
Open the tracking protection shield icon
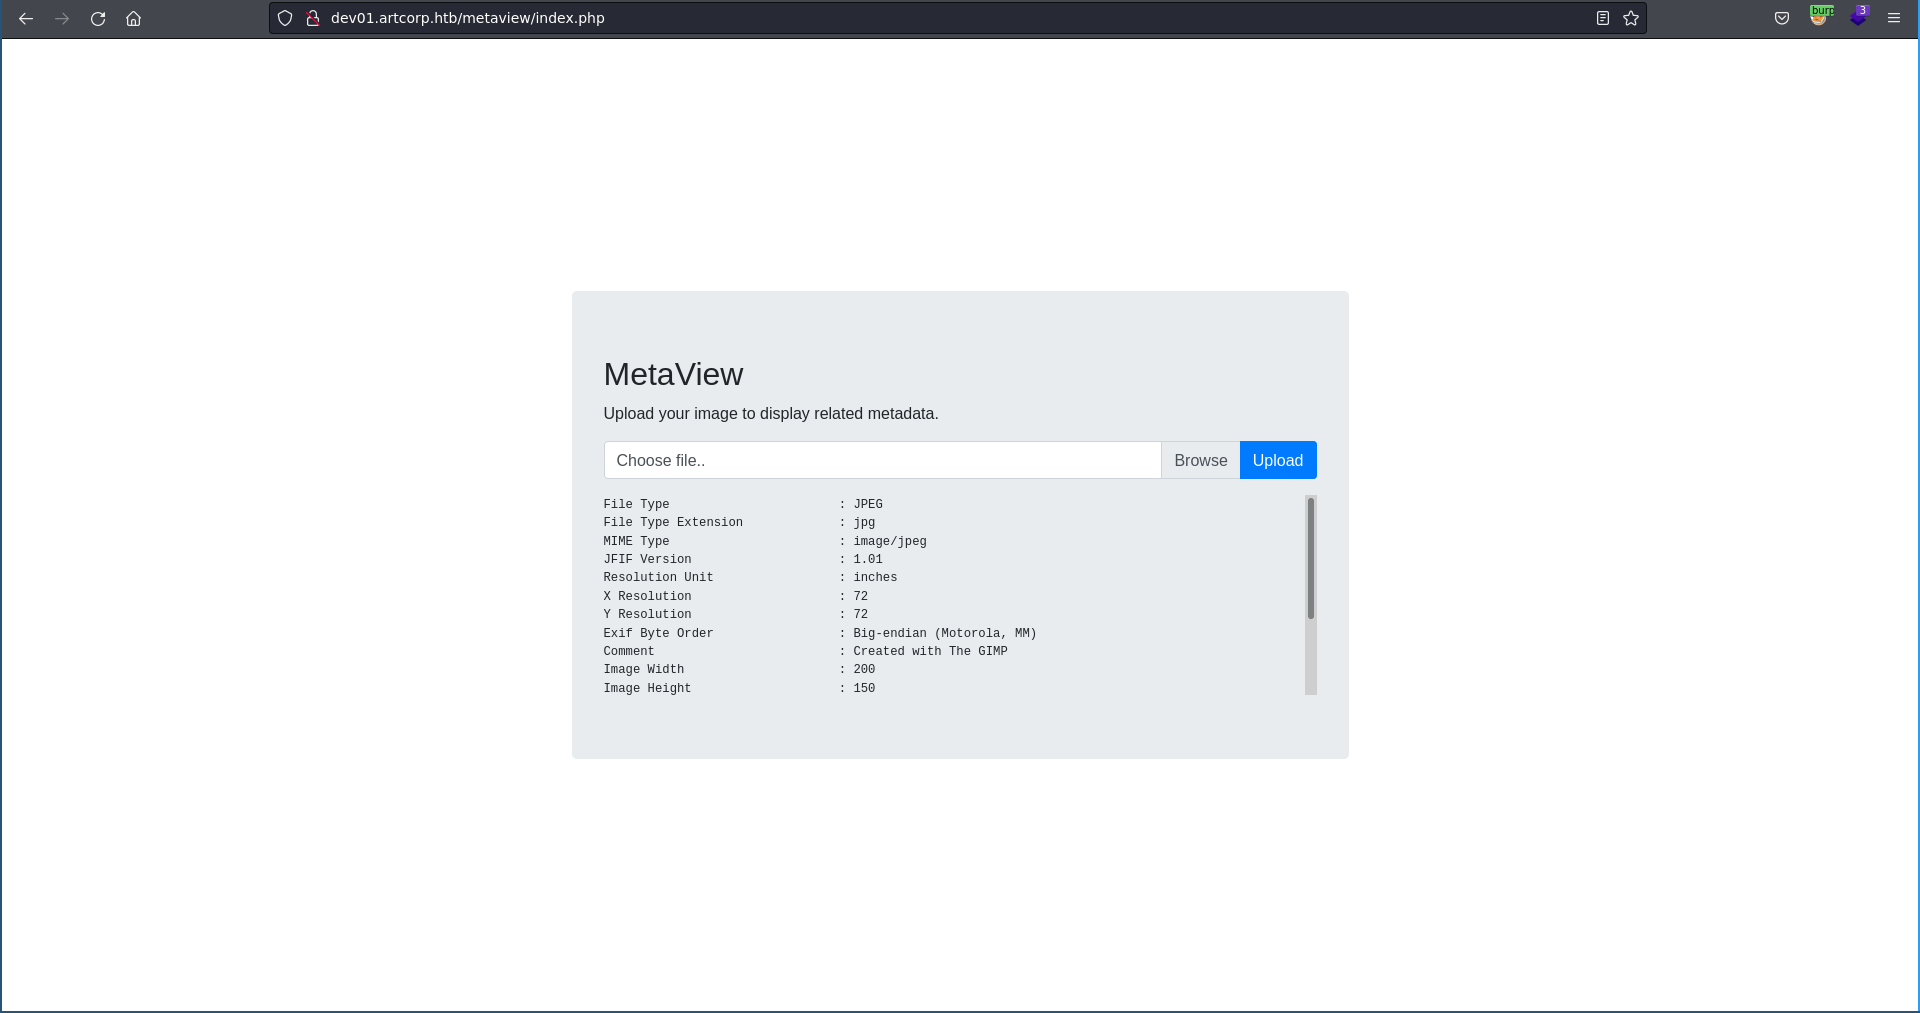pos(285,18)
